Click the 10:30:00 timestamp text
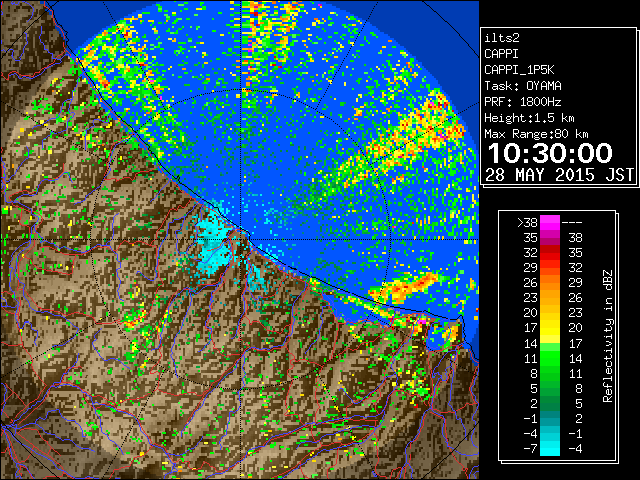Screen dimensions: 640x480 click(550, 153)
